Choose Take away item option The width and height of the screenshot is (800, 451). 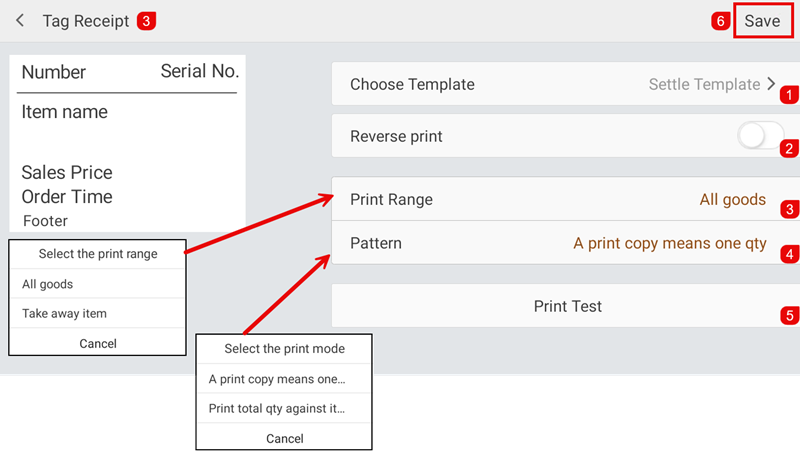97,313
